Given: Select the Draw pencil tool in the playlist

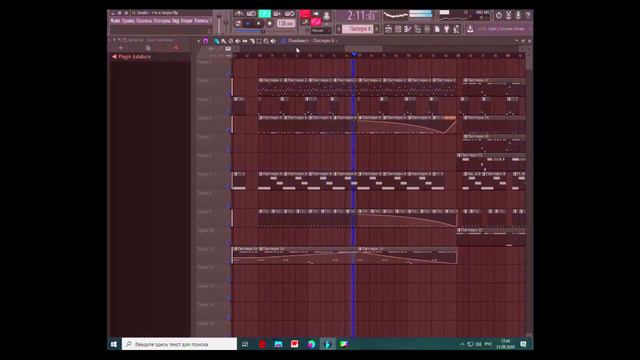Looking at the screenshot, I should pos(216,41).
